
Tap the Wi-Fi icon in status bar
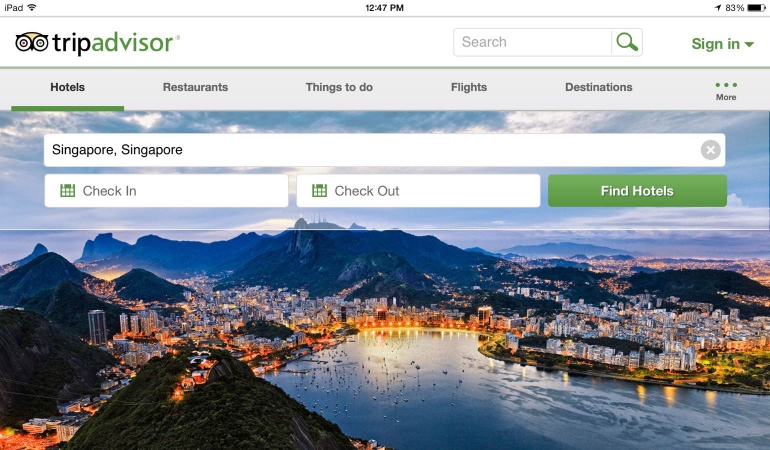(x=32, y=7)
